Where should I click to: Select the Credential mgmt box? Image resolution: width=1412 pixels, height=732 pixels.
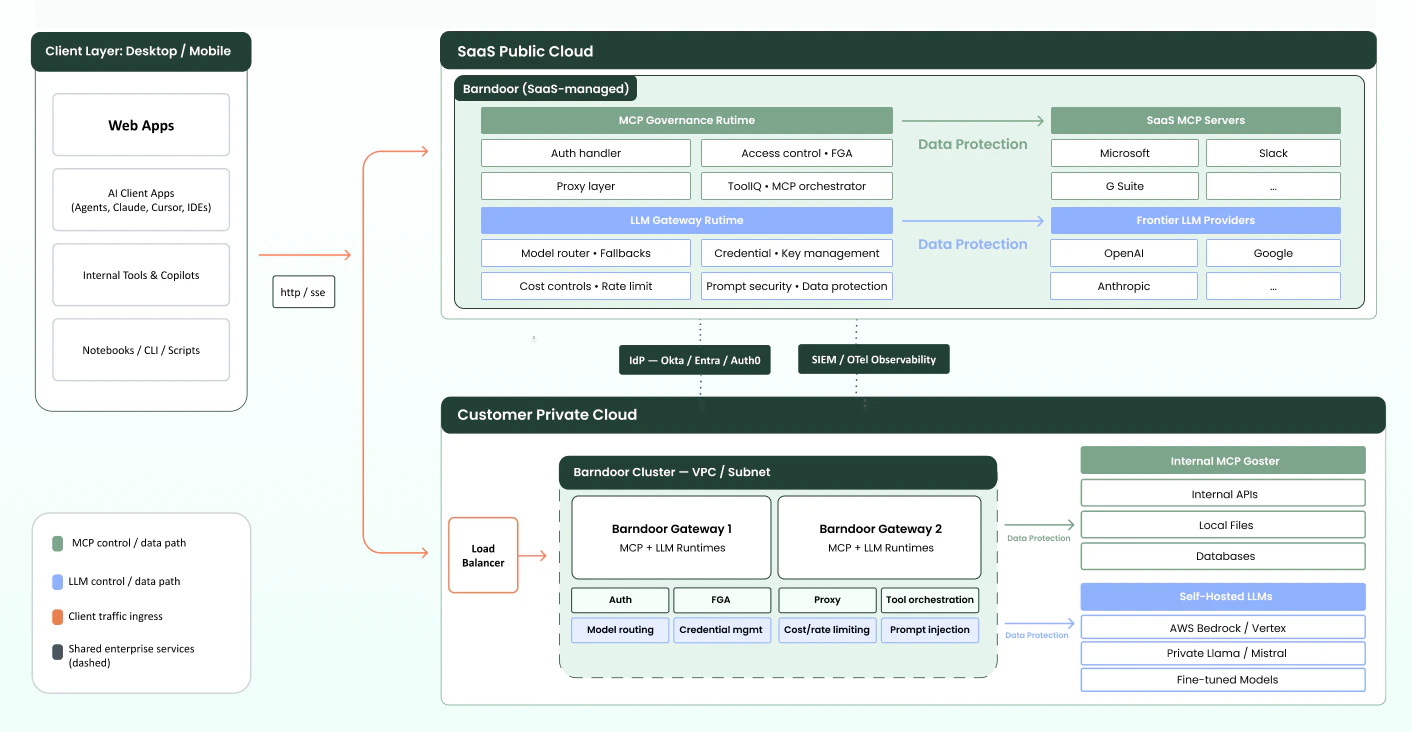pyautogui.click(x=722, y=630)
